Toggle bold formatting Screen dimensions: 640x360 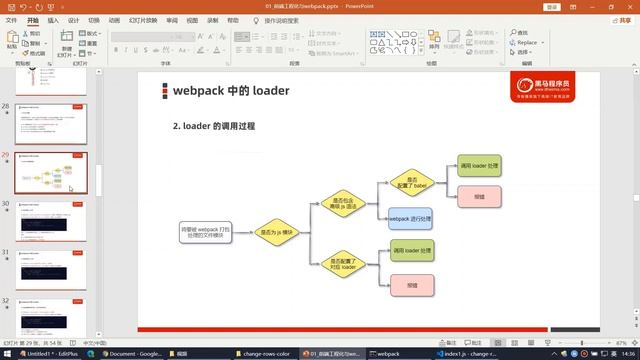[116, 50]
